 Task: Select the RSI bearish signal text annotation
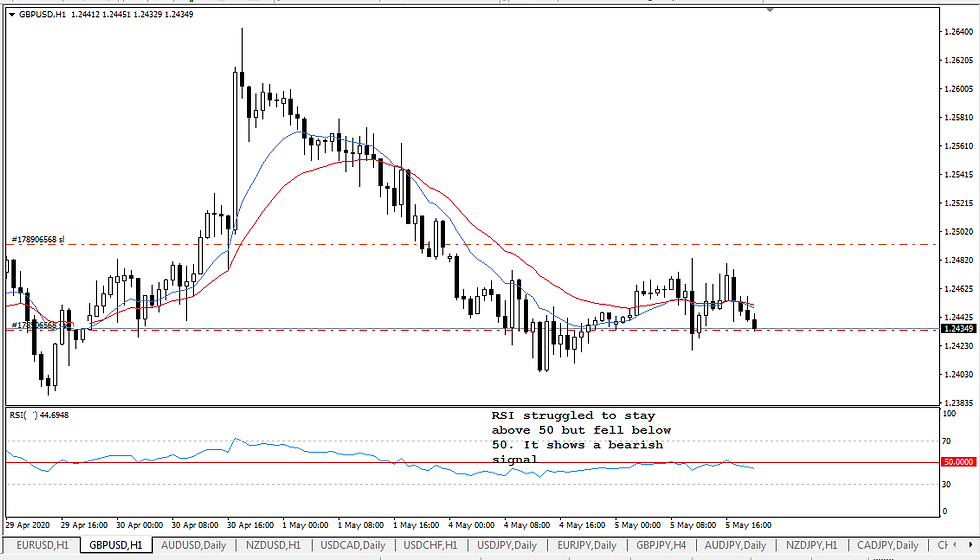click(x=581, y=438)
